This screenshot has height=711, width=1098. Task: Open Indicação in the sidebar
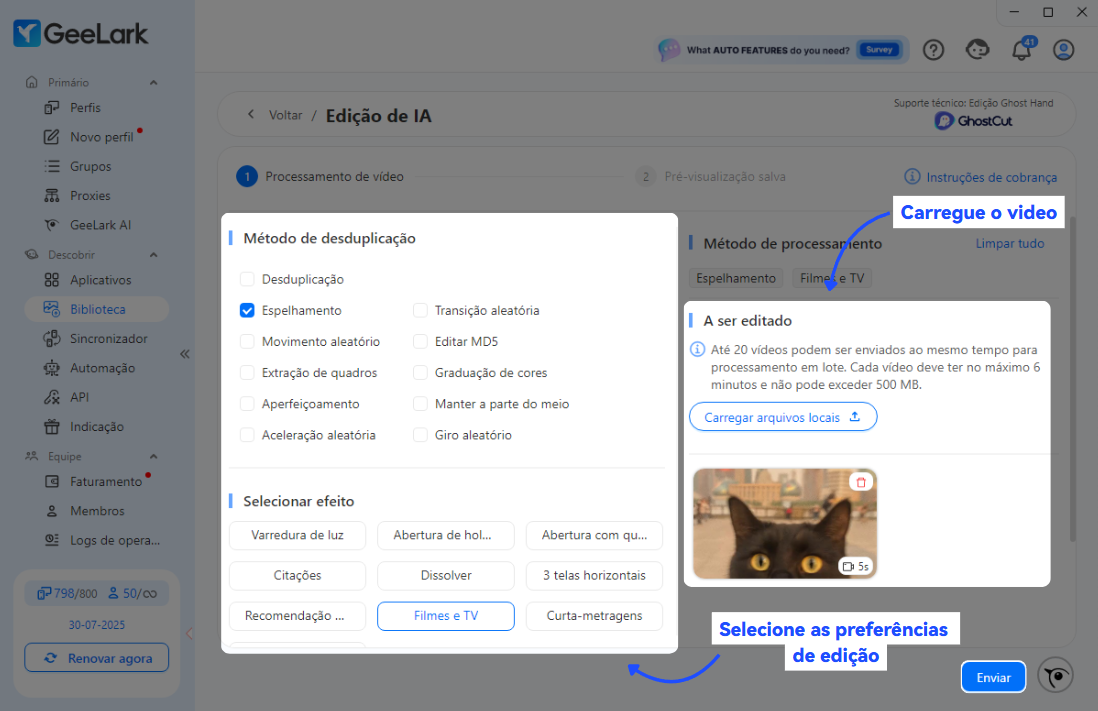(x=97, y=427)
